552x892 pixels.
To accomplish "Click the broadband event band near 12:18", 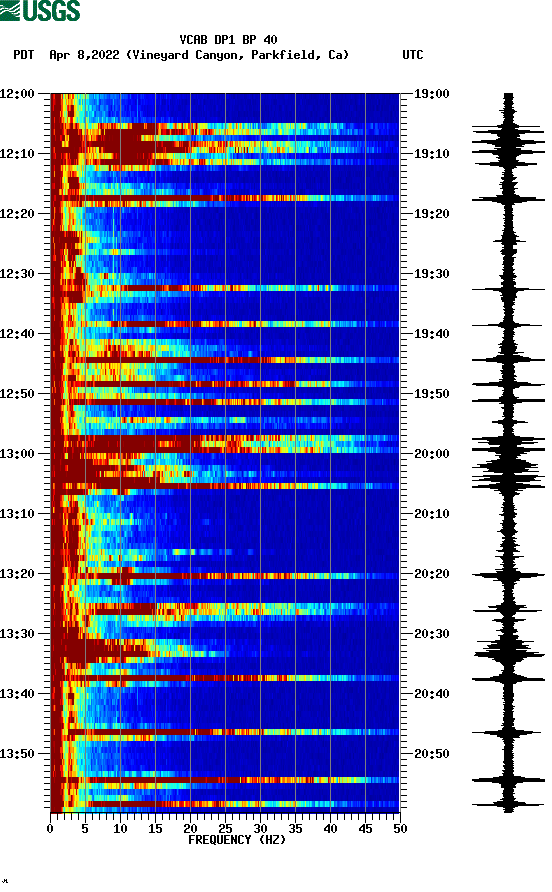I will tap(225, 198).
